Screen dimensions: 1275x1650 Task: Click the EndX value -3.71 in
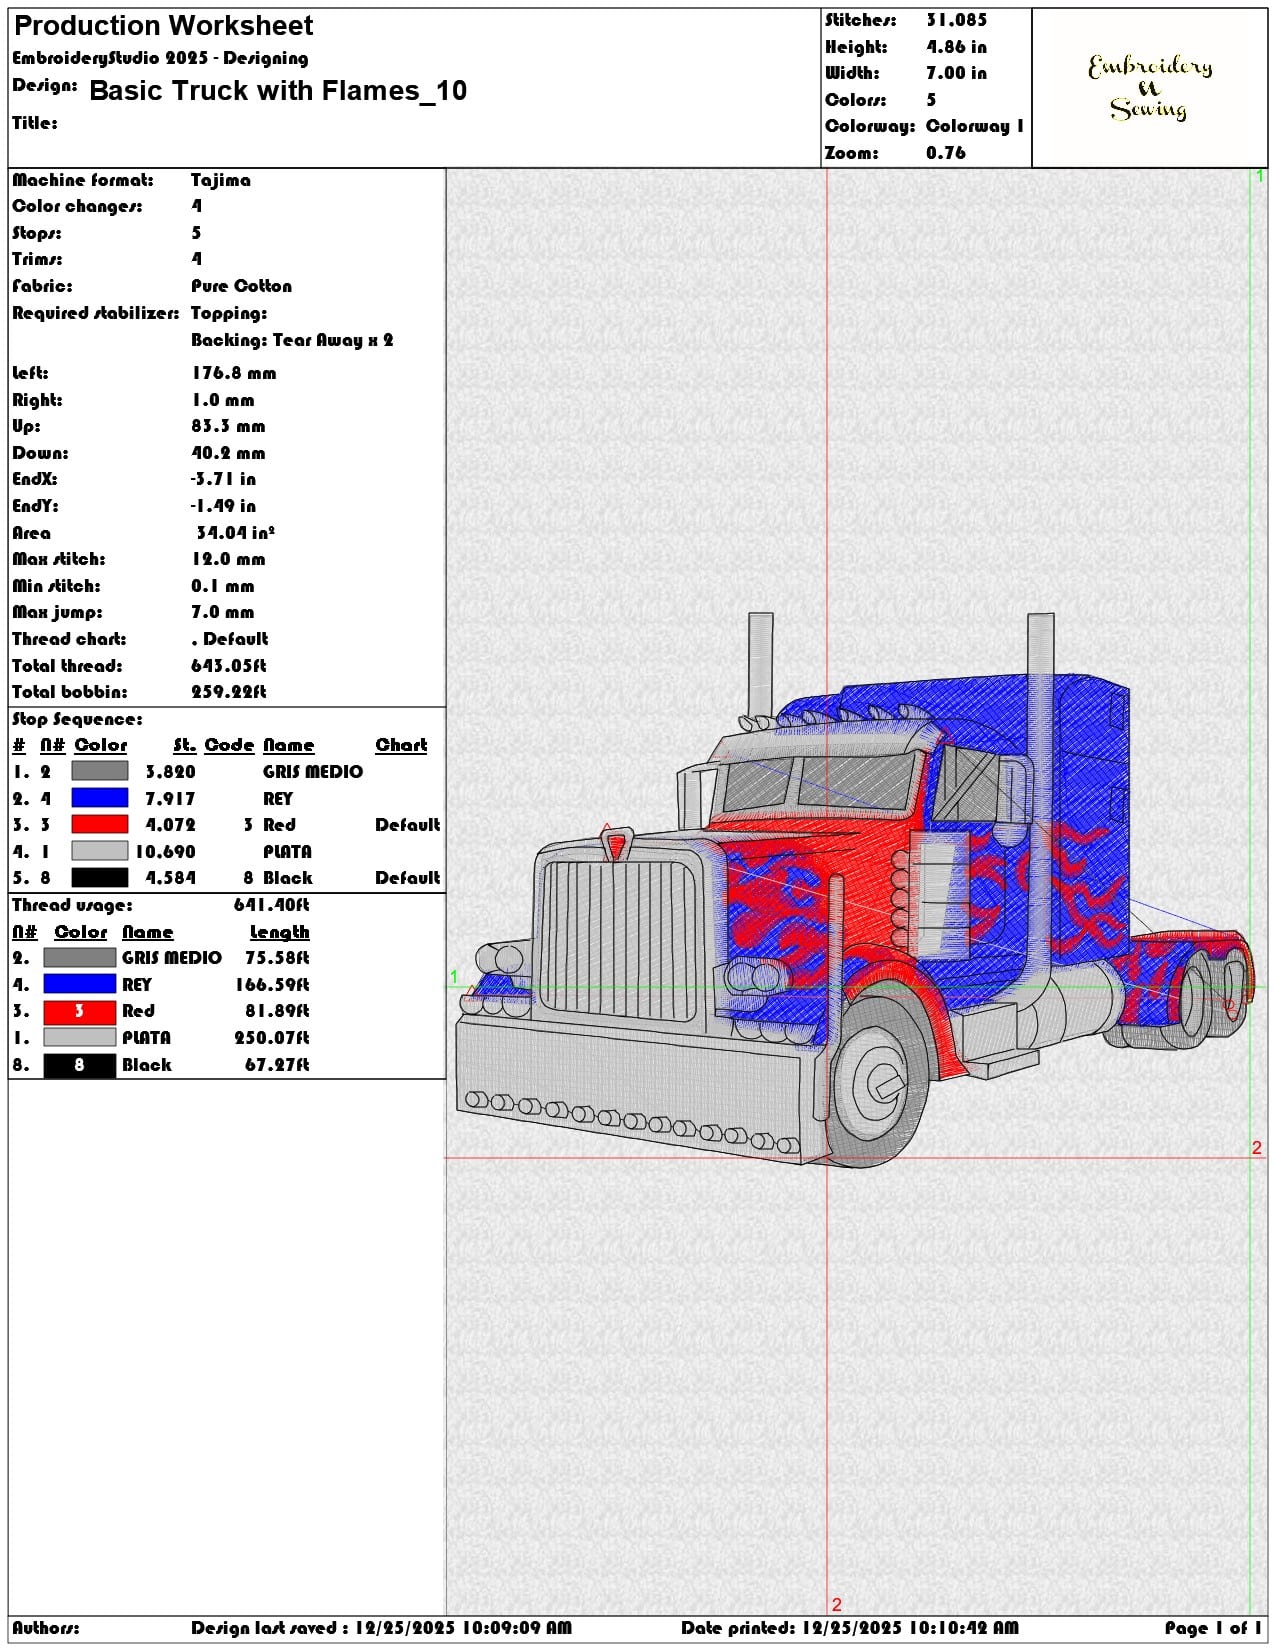pyautogui.click(x=223, y=479)
